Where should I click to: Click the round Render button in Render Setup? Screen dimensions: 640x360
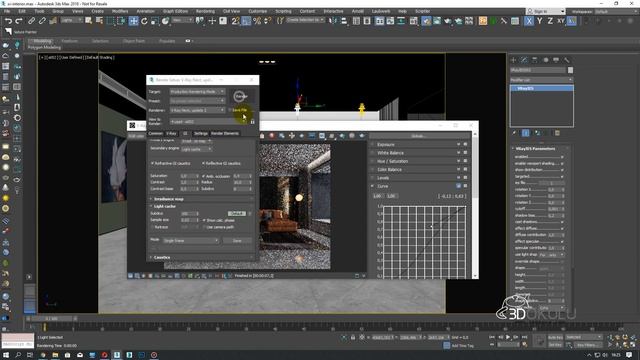(240, 96)
